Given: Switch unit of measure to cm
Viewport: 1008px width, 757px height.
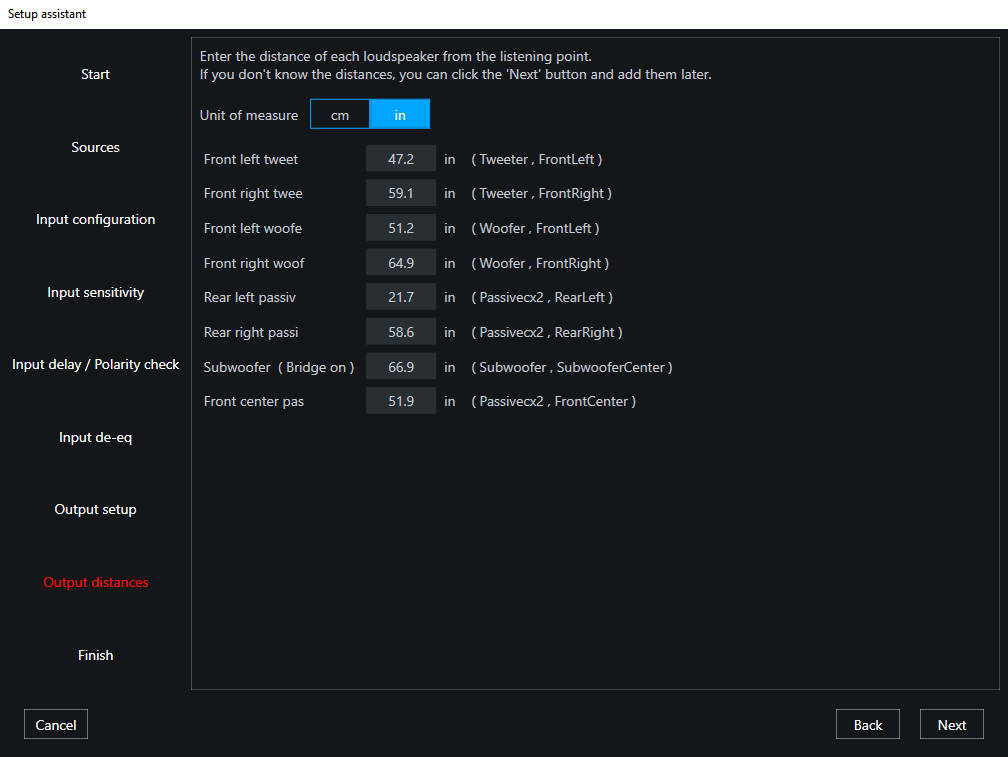Looking at the screenshot, I should coord(339,114).
